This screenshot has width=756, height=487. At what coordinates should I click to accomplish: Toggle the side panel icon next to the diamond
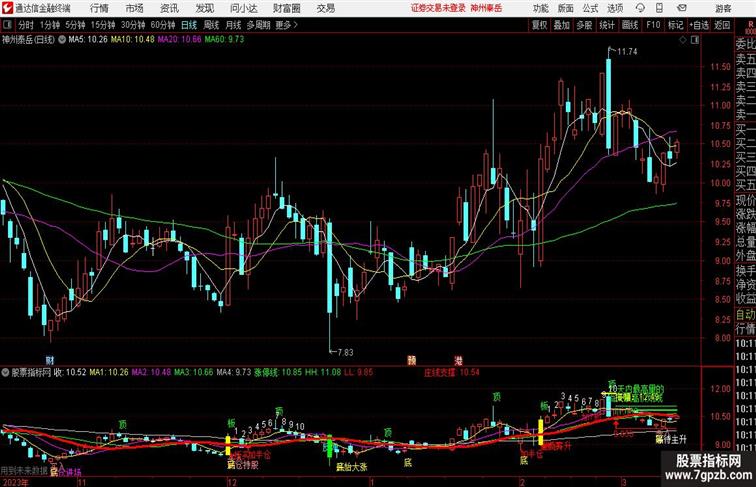click(695, 40)
